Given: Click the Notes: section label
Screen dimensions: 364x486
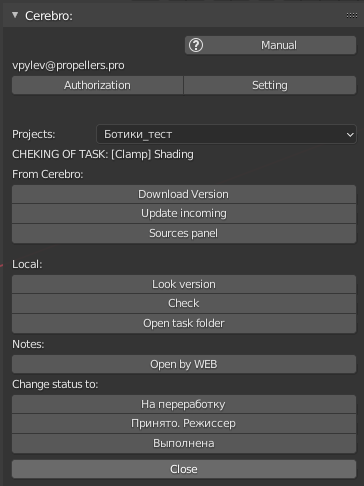Looking at the screenshot, I should point(28,344).
